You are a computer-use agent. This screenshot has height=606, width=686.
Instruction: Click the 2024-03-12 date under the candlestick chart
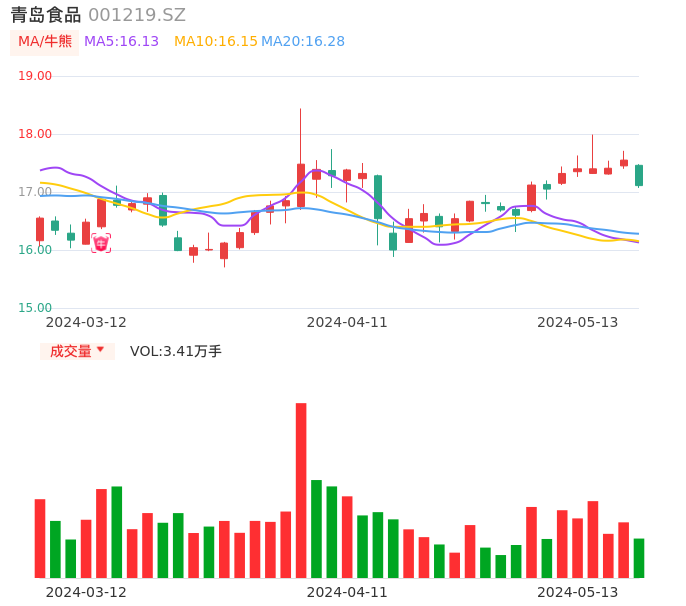point(86,322)
